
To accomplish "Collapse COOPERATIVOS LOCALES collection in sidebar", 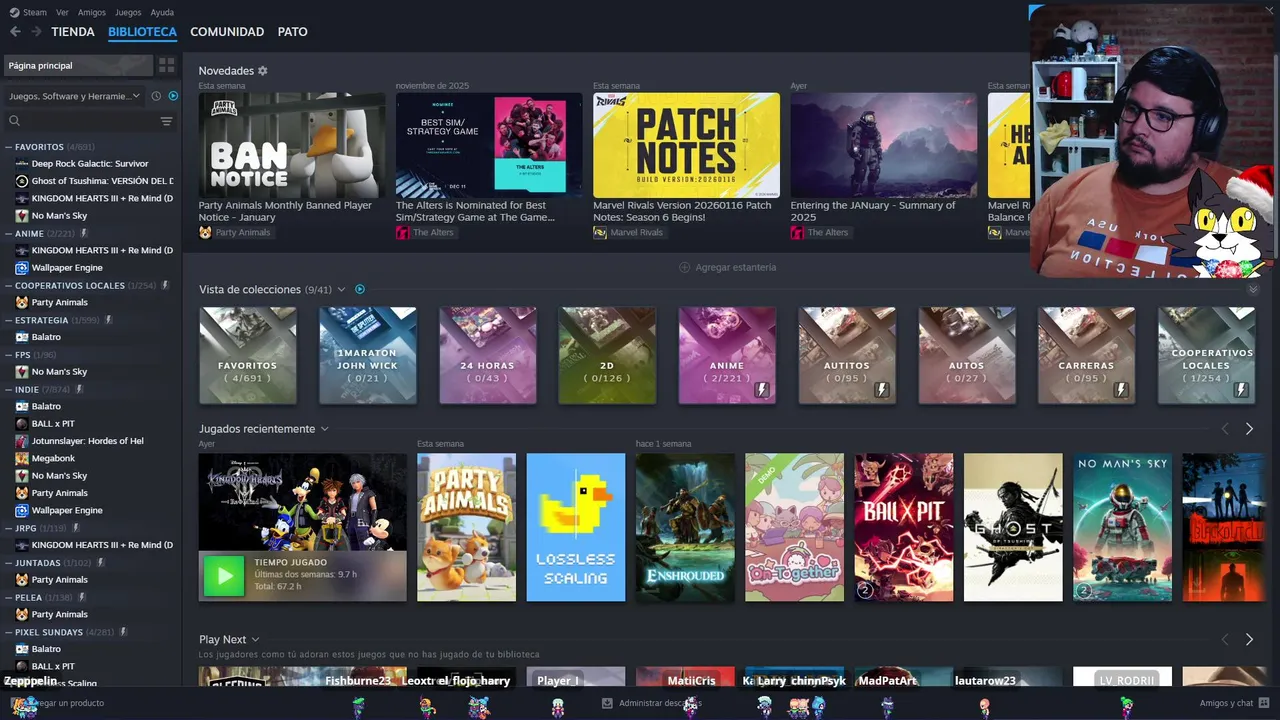I will pos(8,286).
